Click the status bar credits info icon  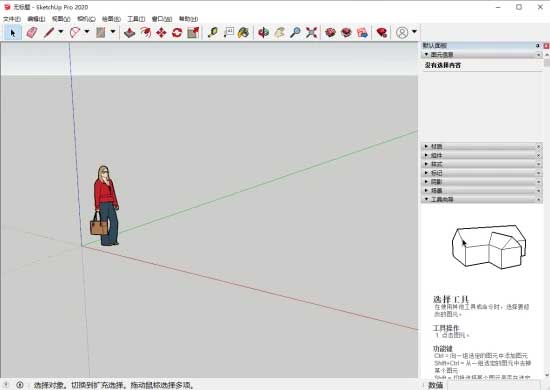click(x=20, y=385)
